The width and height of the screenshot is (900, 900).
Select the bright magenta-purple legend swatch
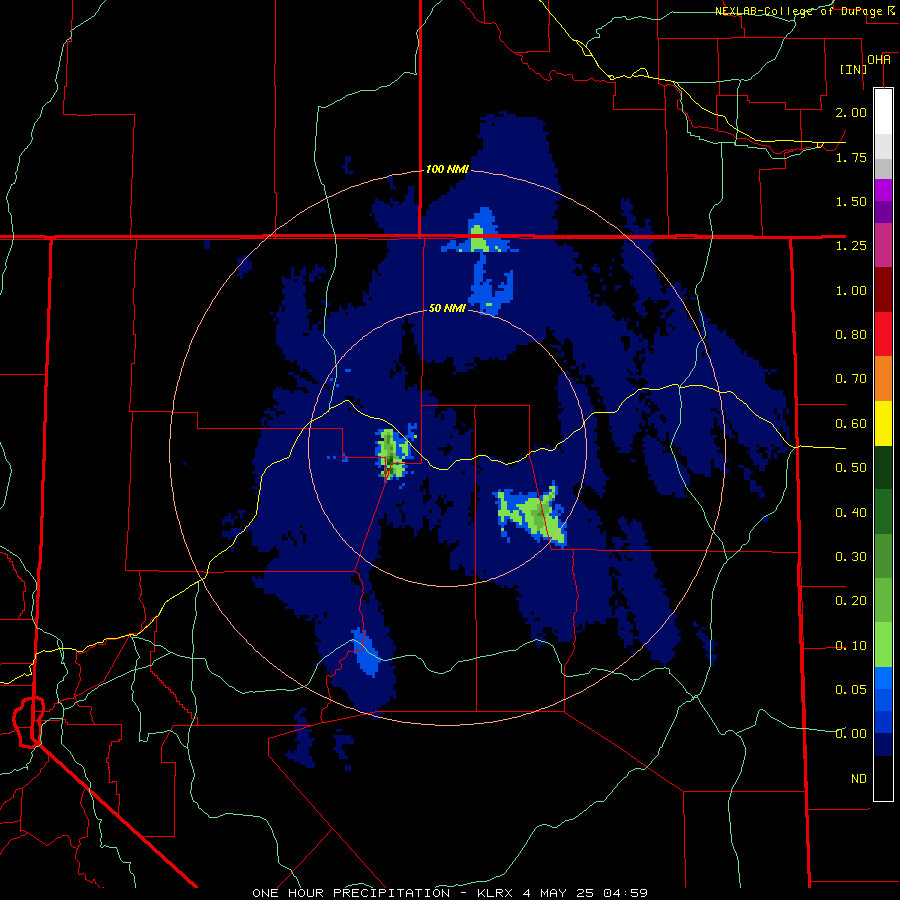click(883, 190)
